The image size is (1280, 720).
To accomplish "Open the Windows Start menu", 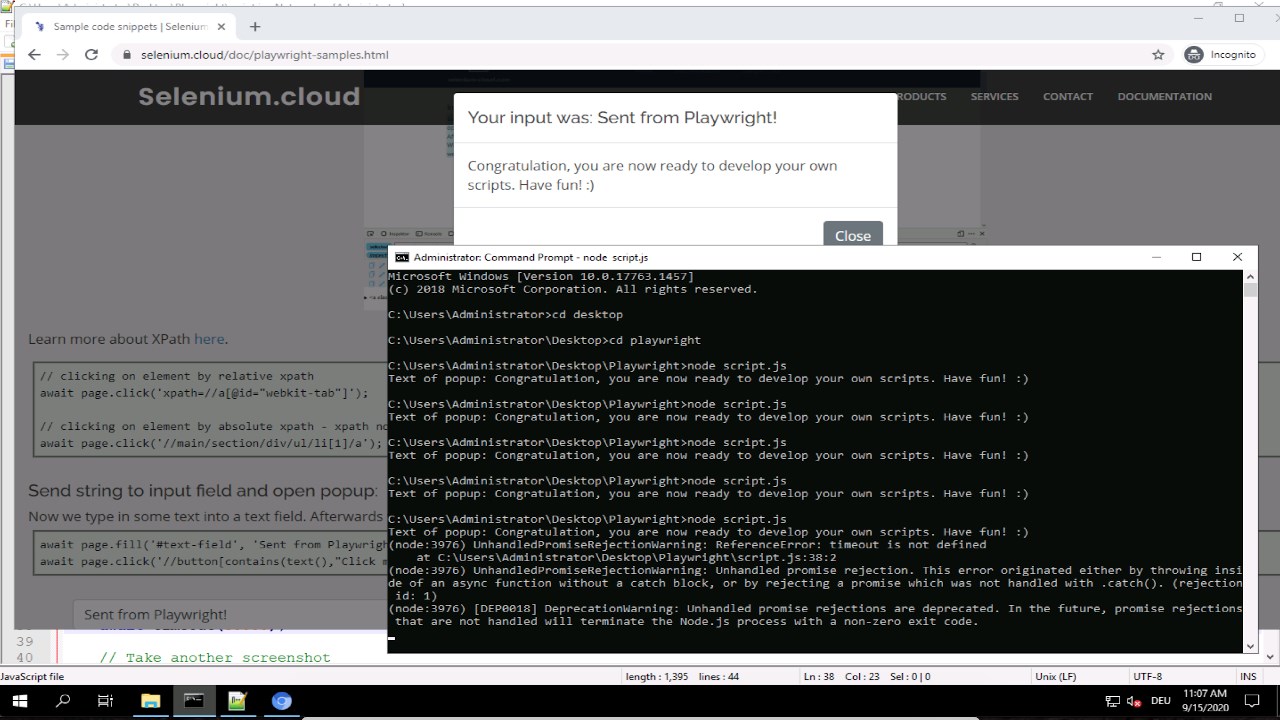I will pyautogui.click(x=20, y=701).
